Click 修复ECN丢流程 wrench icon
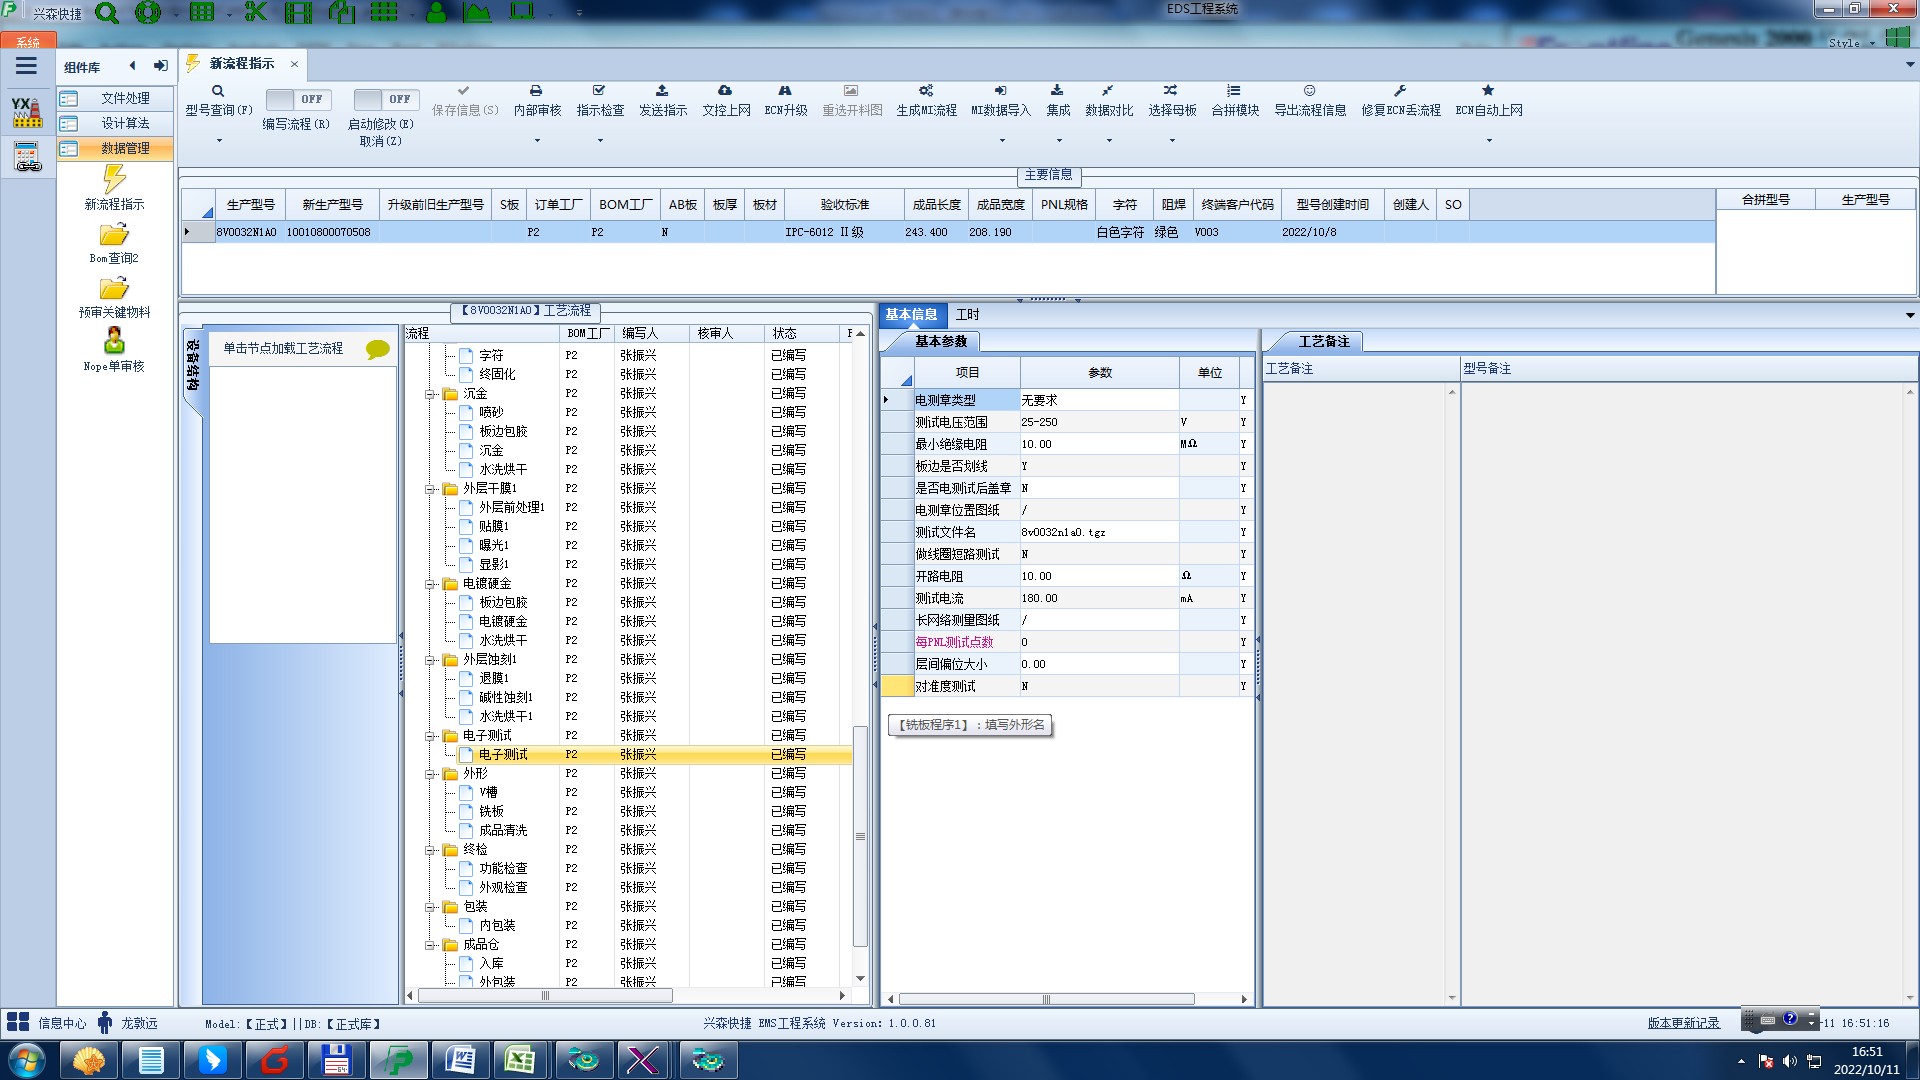The width and height of the screenshot is (1920, 1080). [x=1400, y=91]
